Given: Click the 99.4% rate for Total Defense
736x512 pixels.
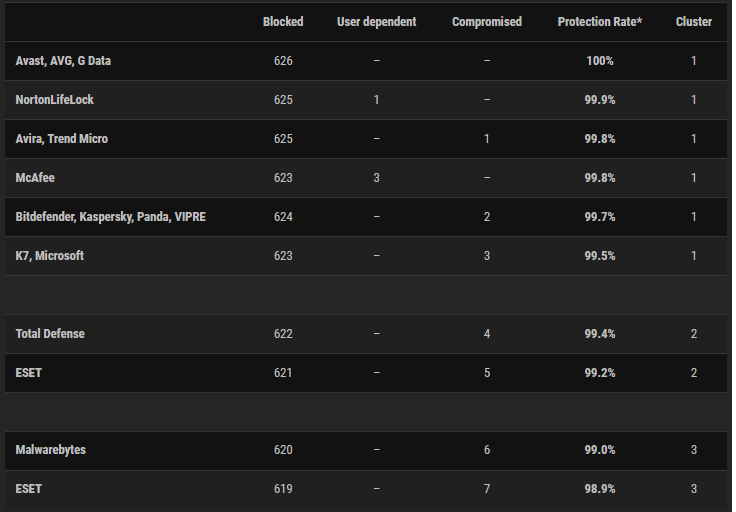Looking at the screenshot, I should pos(599,334).
